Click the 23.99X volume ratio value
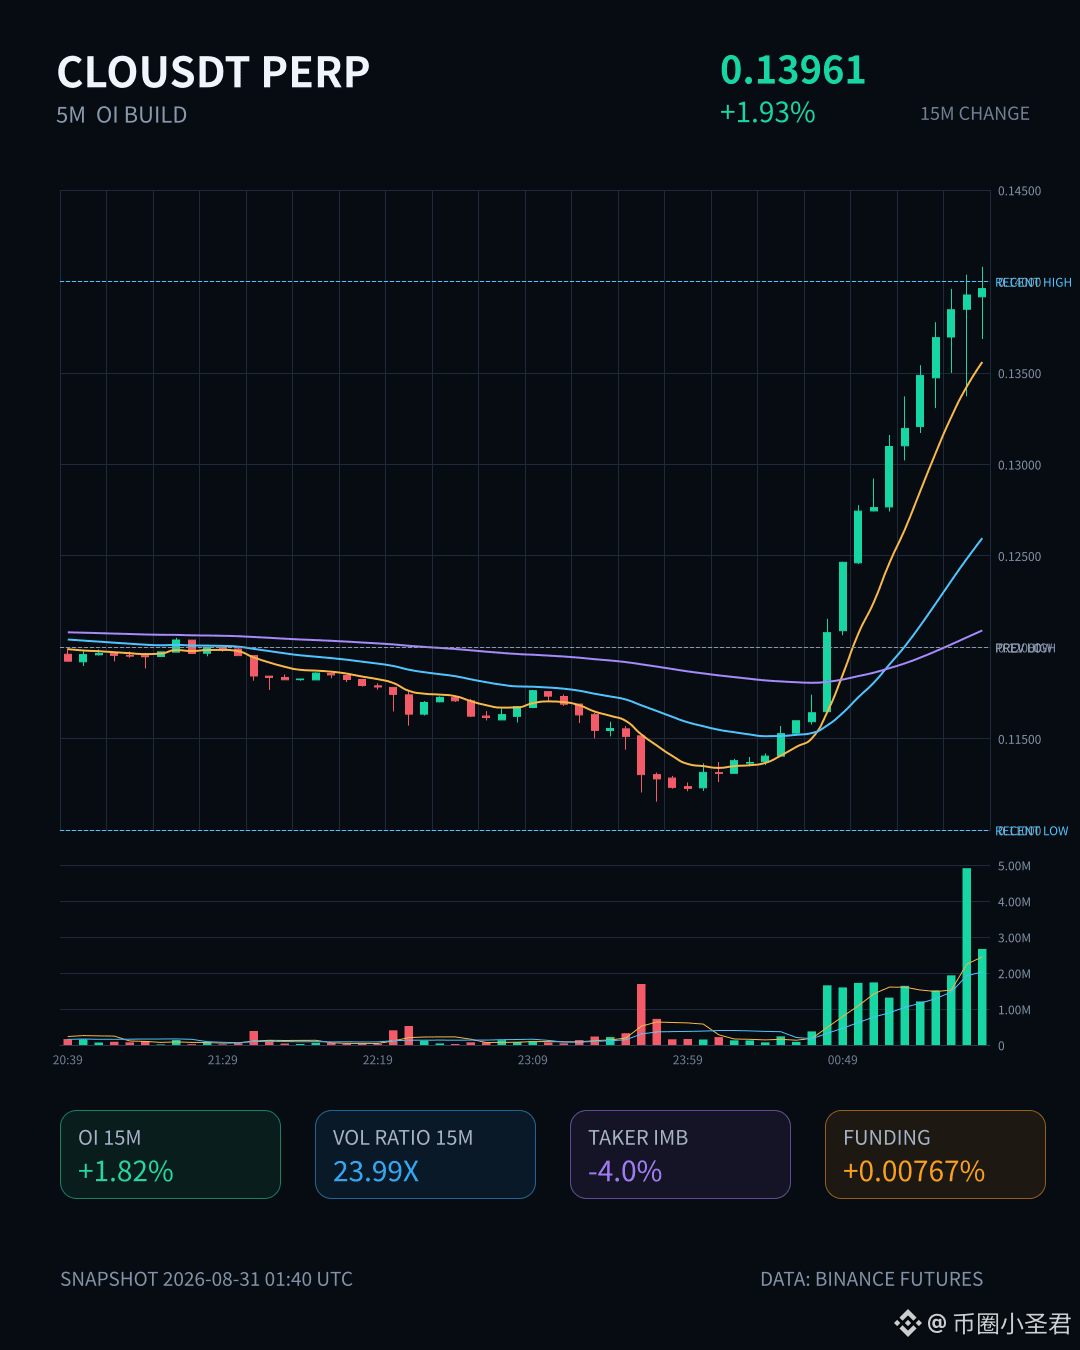 click(x=376, y=1171)
